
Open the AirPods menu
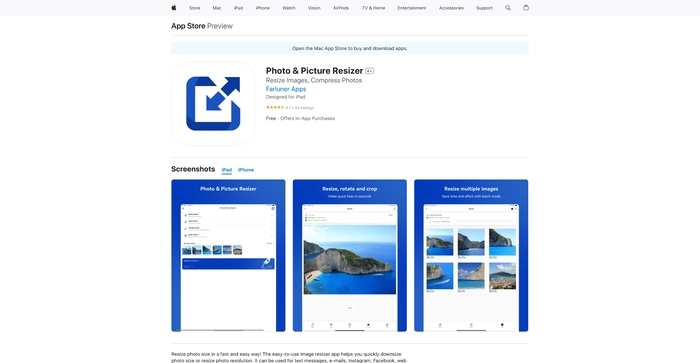(x=341, y=8)
